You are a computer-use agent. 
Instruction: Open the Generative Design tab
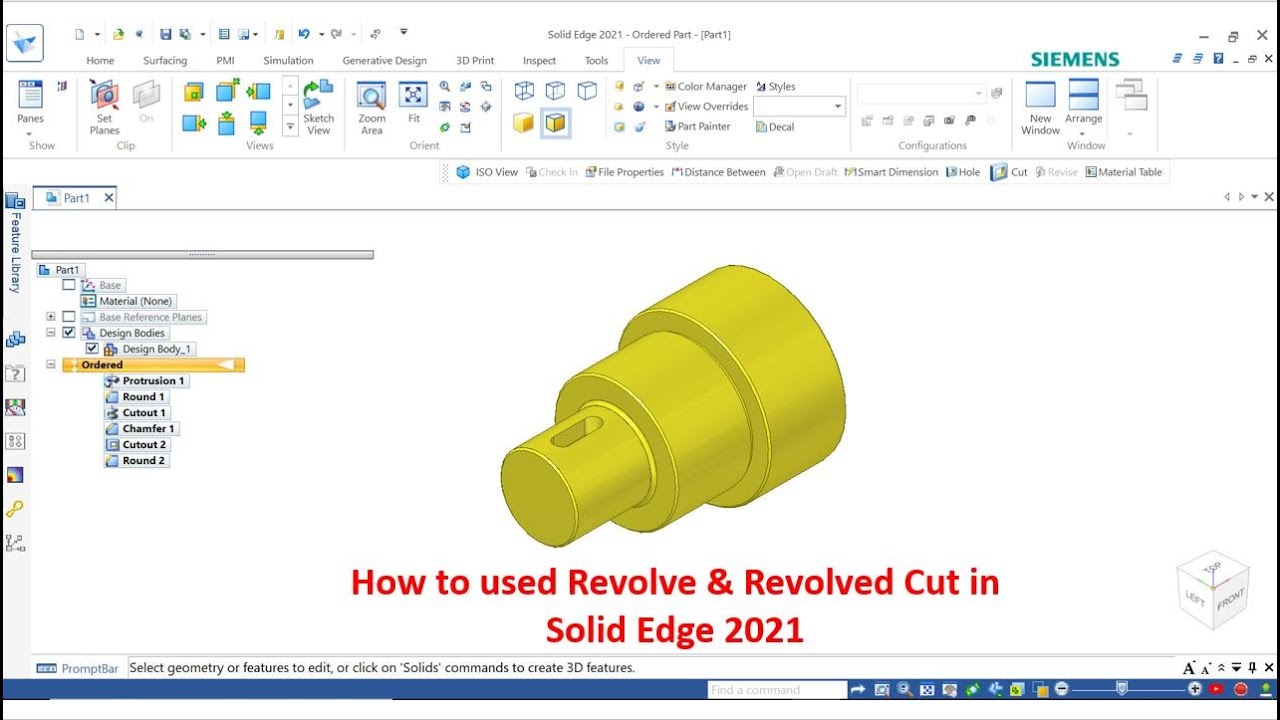pos(385,60)
